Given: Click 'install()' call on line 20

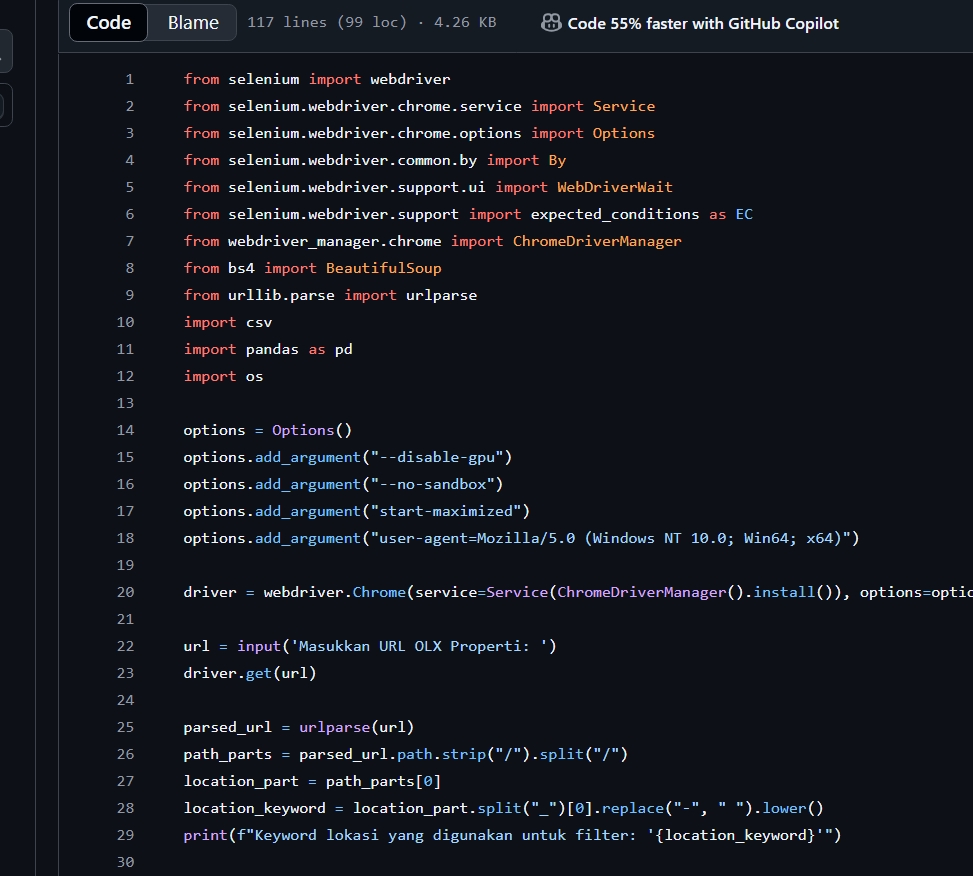Looking at the screenshot, I should (792, 592).
